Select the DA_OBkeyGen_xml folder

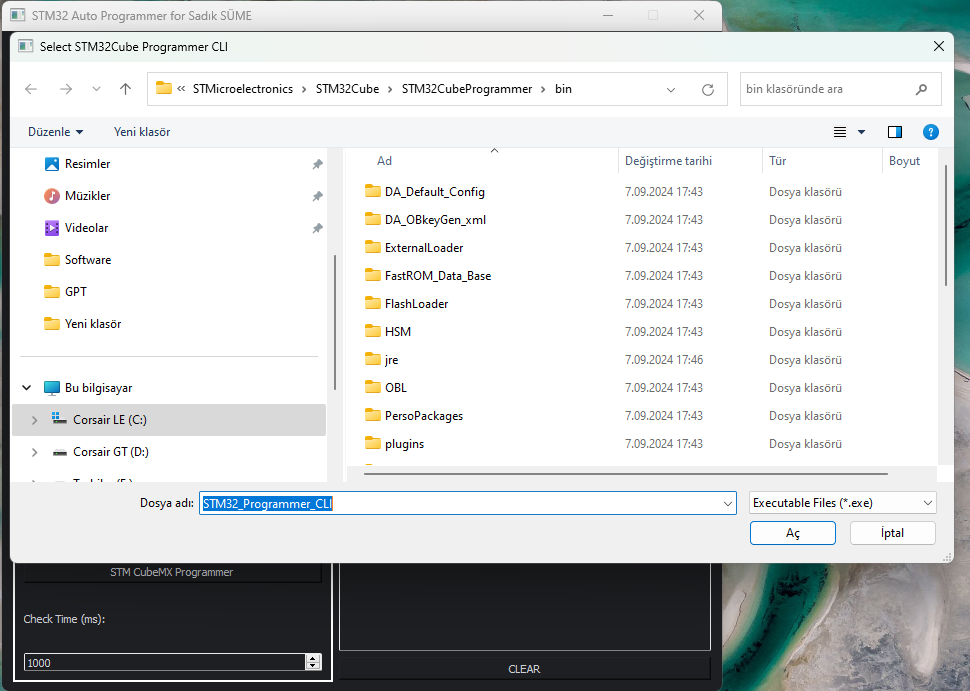click(x=435, y=220)
